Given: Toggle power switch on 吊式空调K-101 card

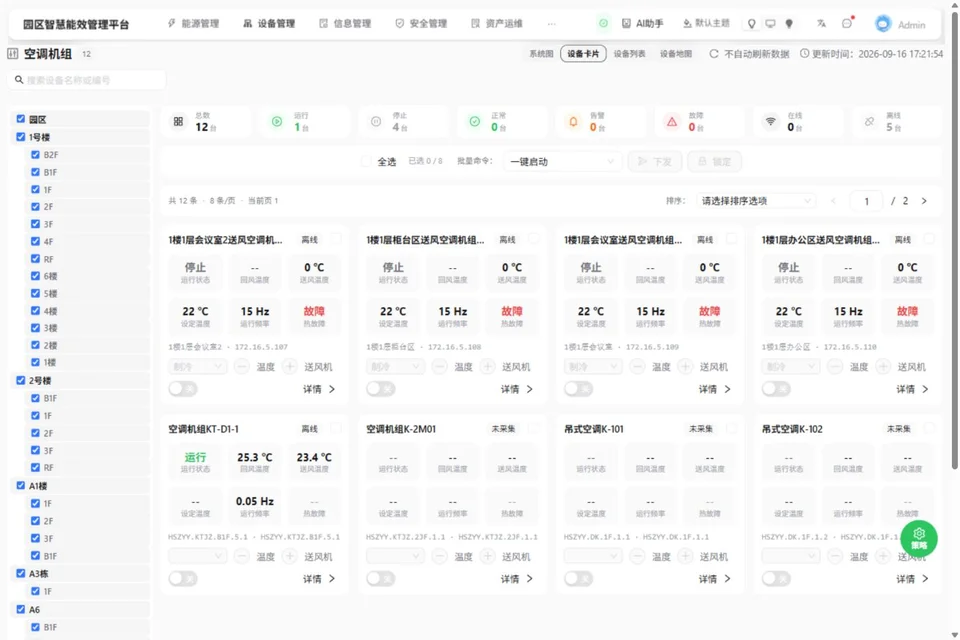Looking at the screenshot, I should [578, 579].
